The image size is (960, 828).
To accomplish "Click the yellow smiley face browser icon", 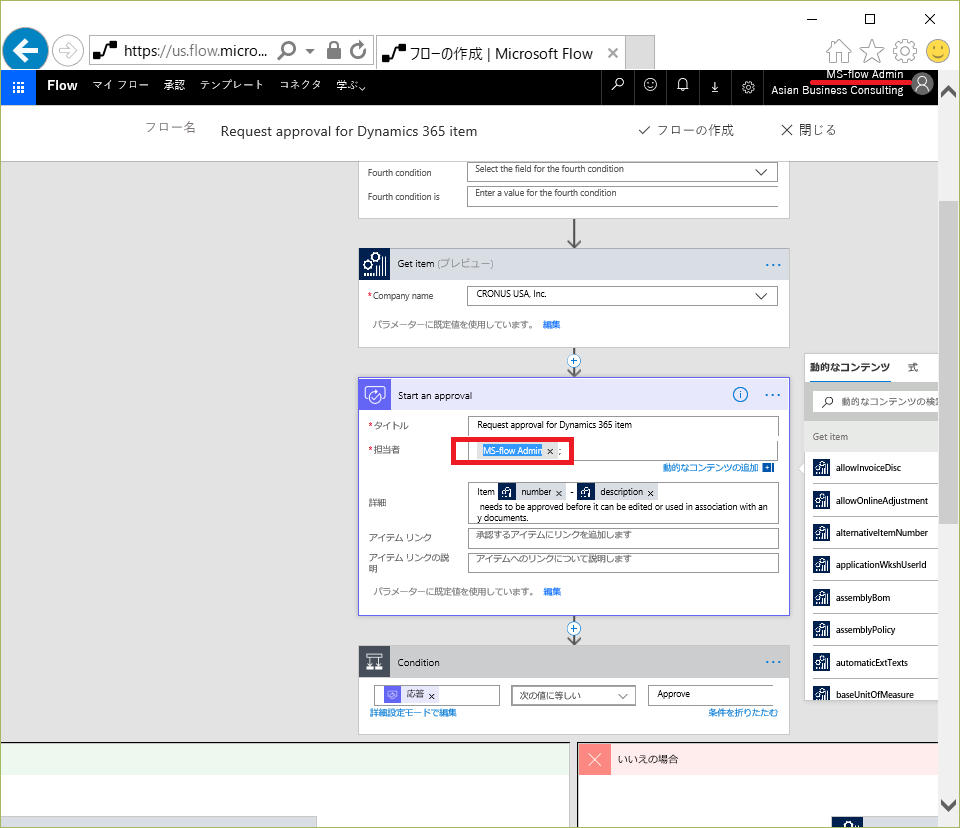I will 937,51.
